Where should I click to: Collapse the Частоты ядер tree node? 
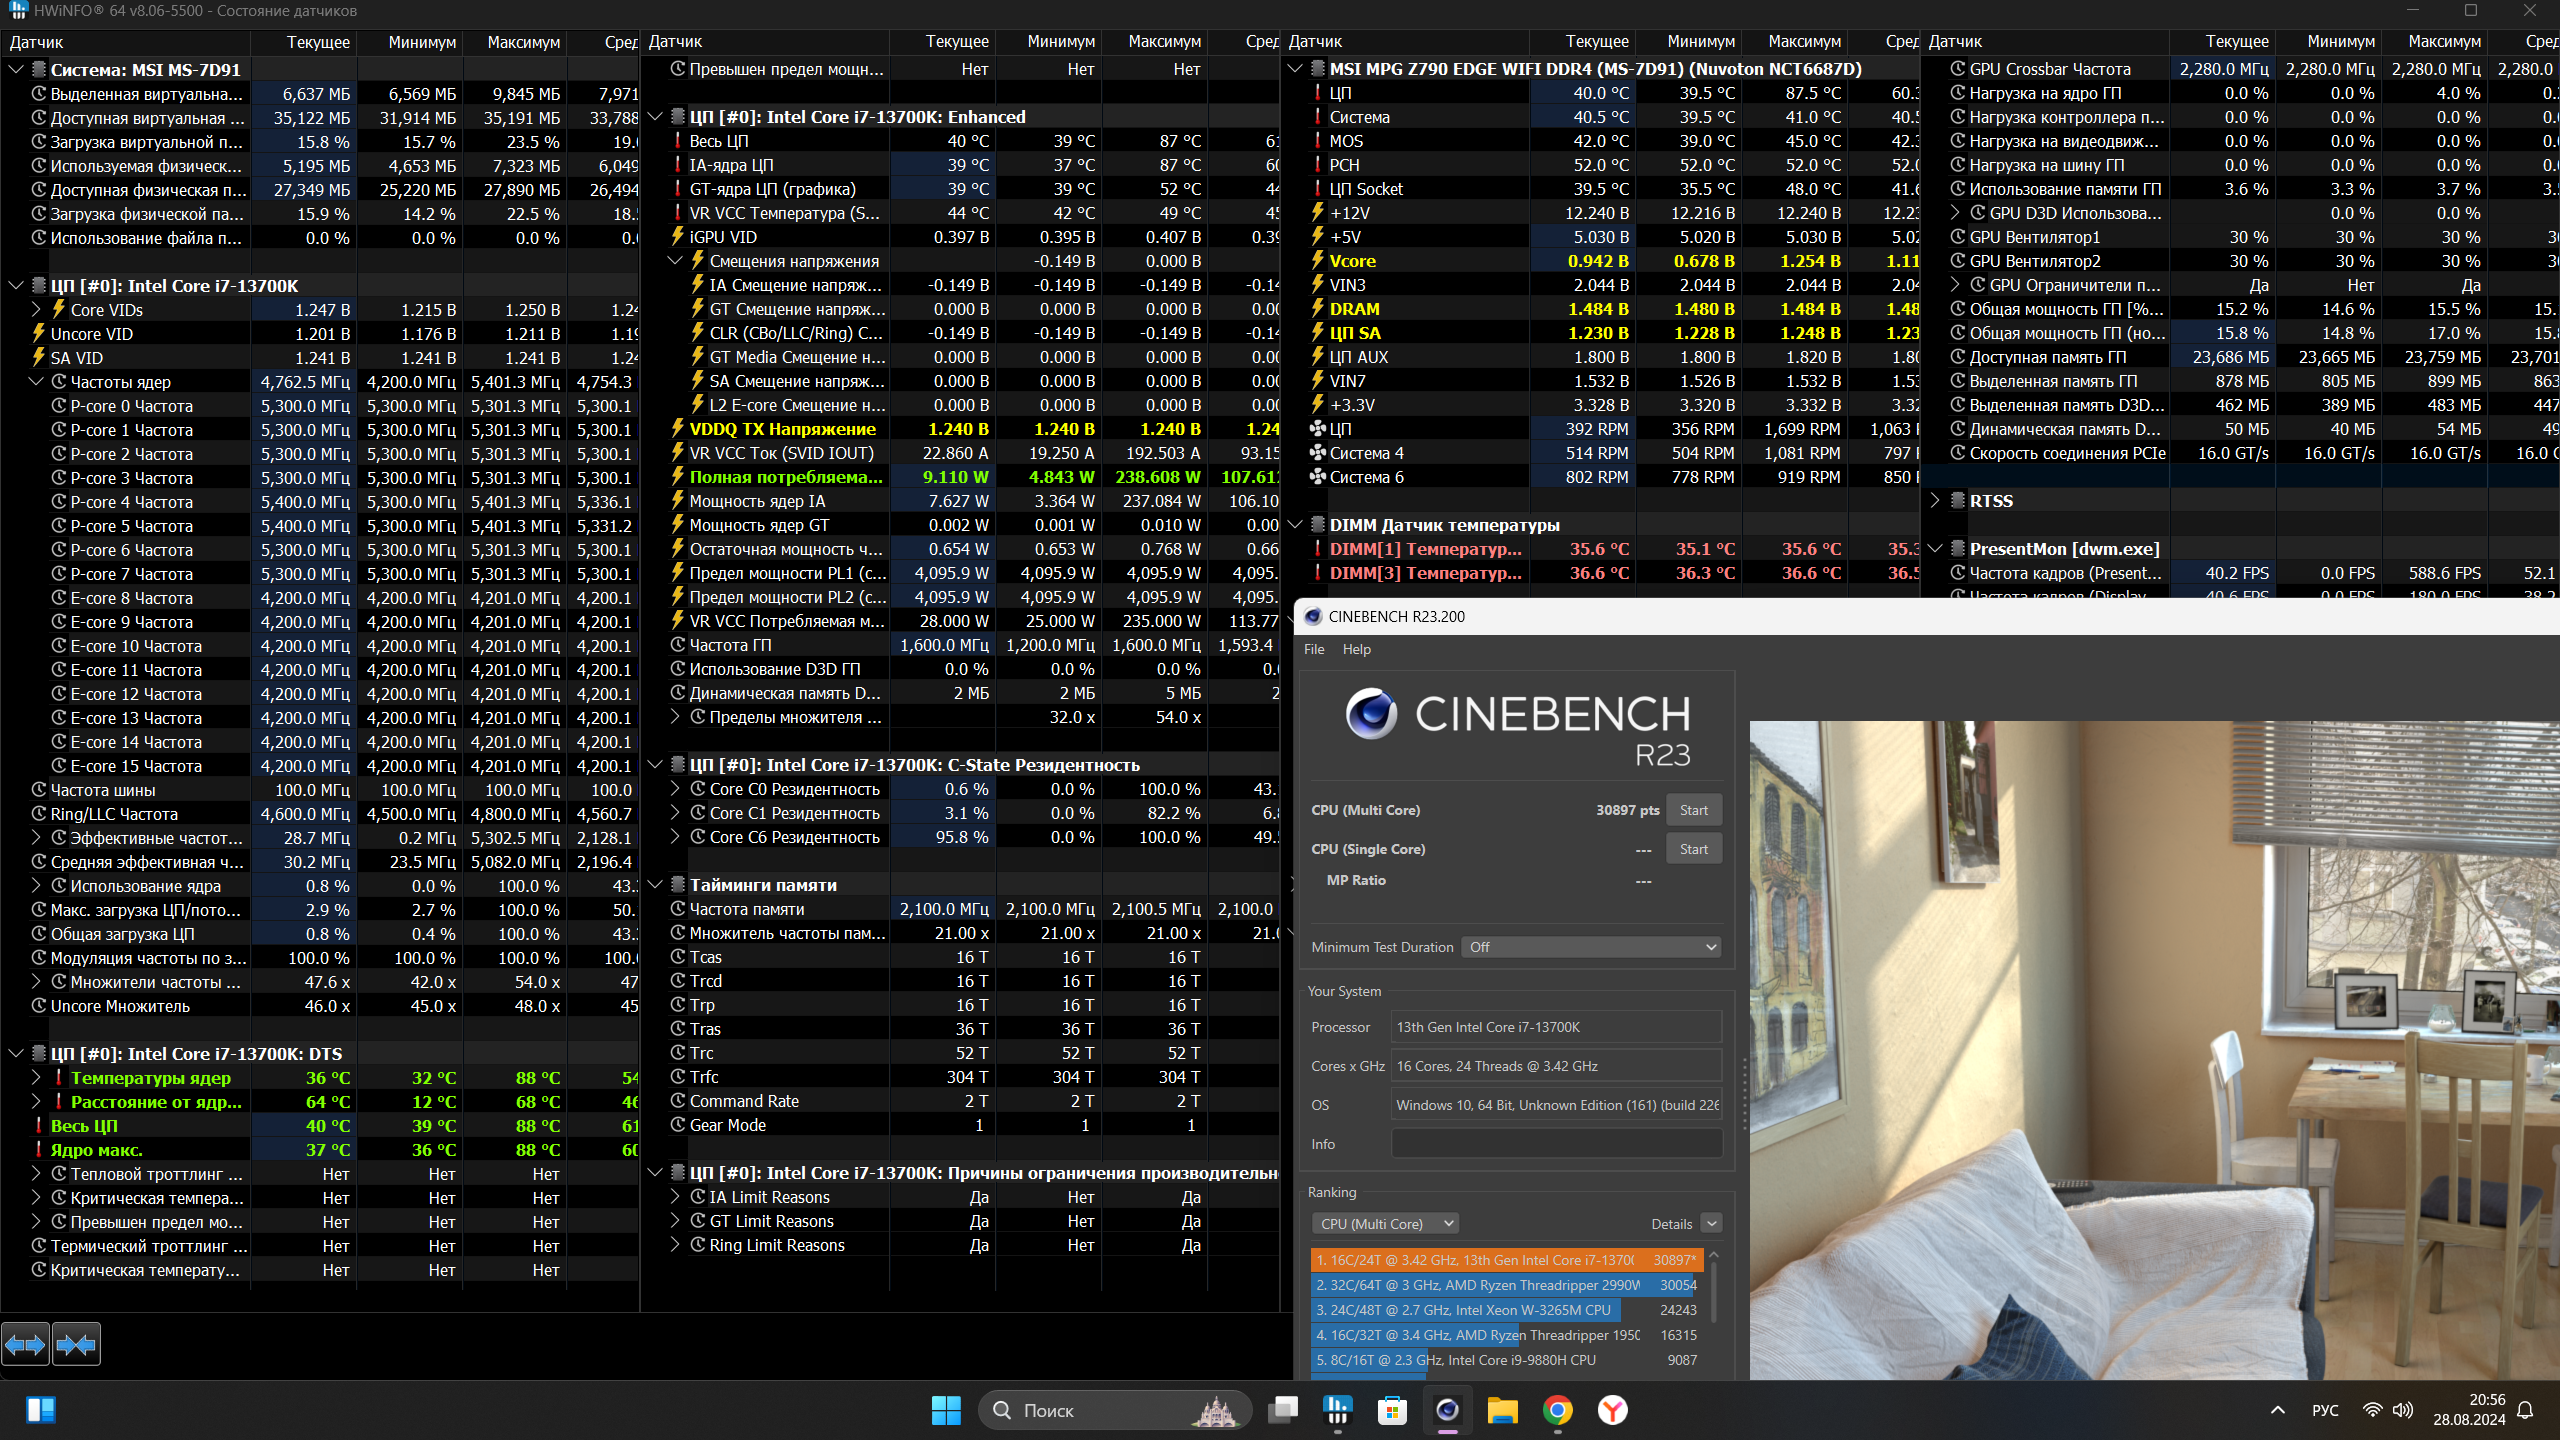tap(37, 382)
